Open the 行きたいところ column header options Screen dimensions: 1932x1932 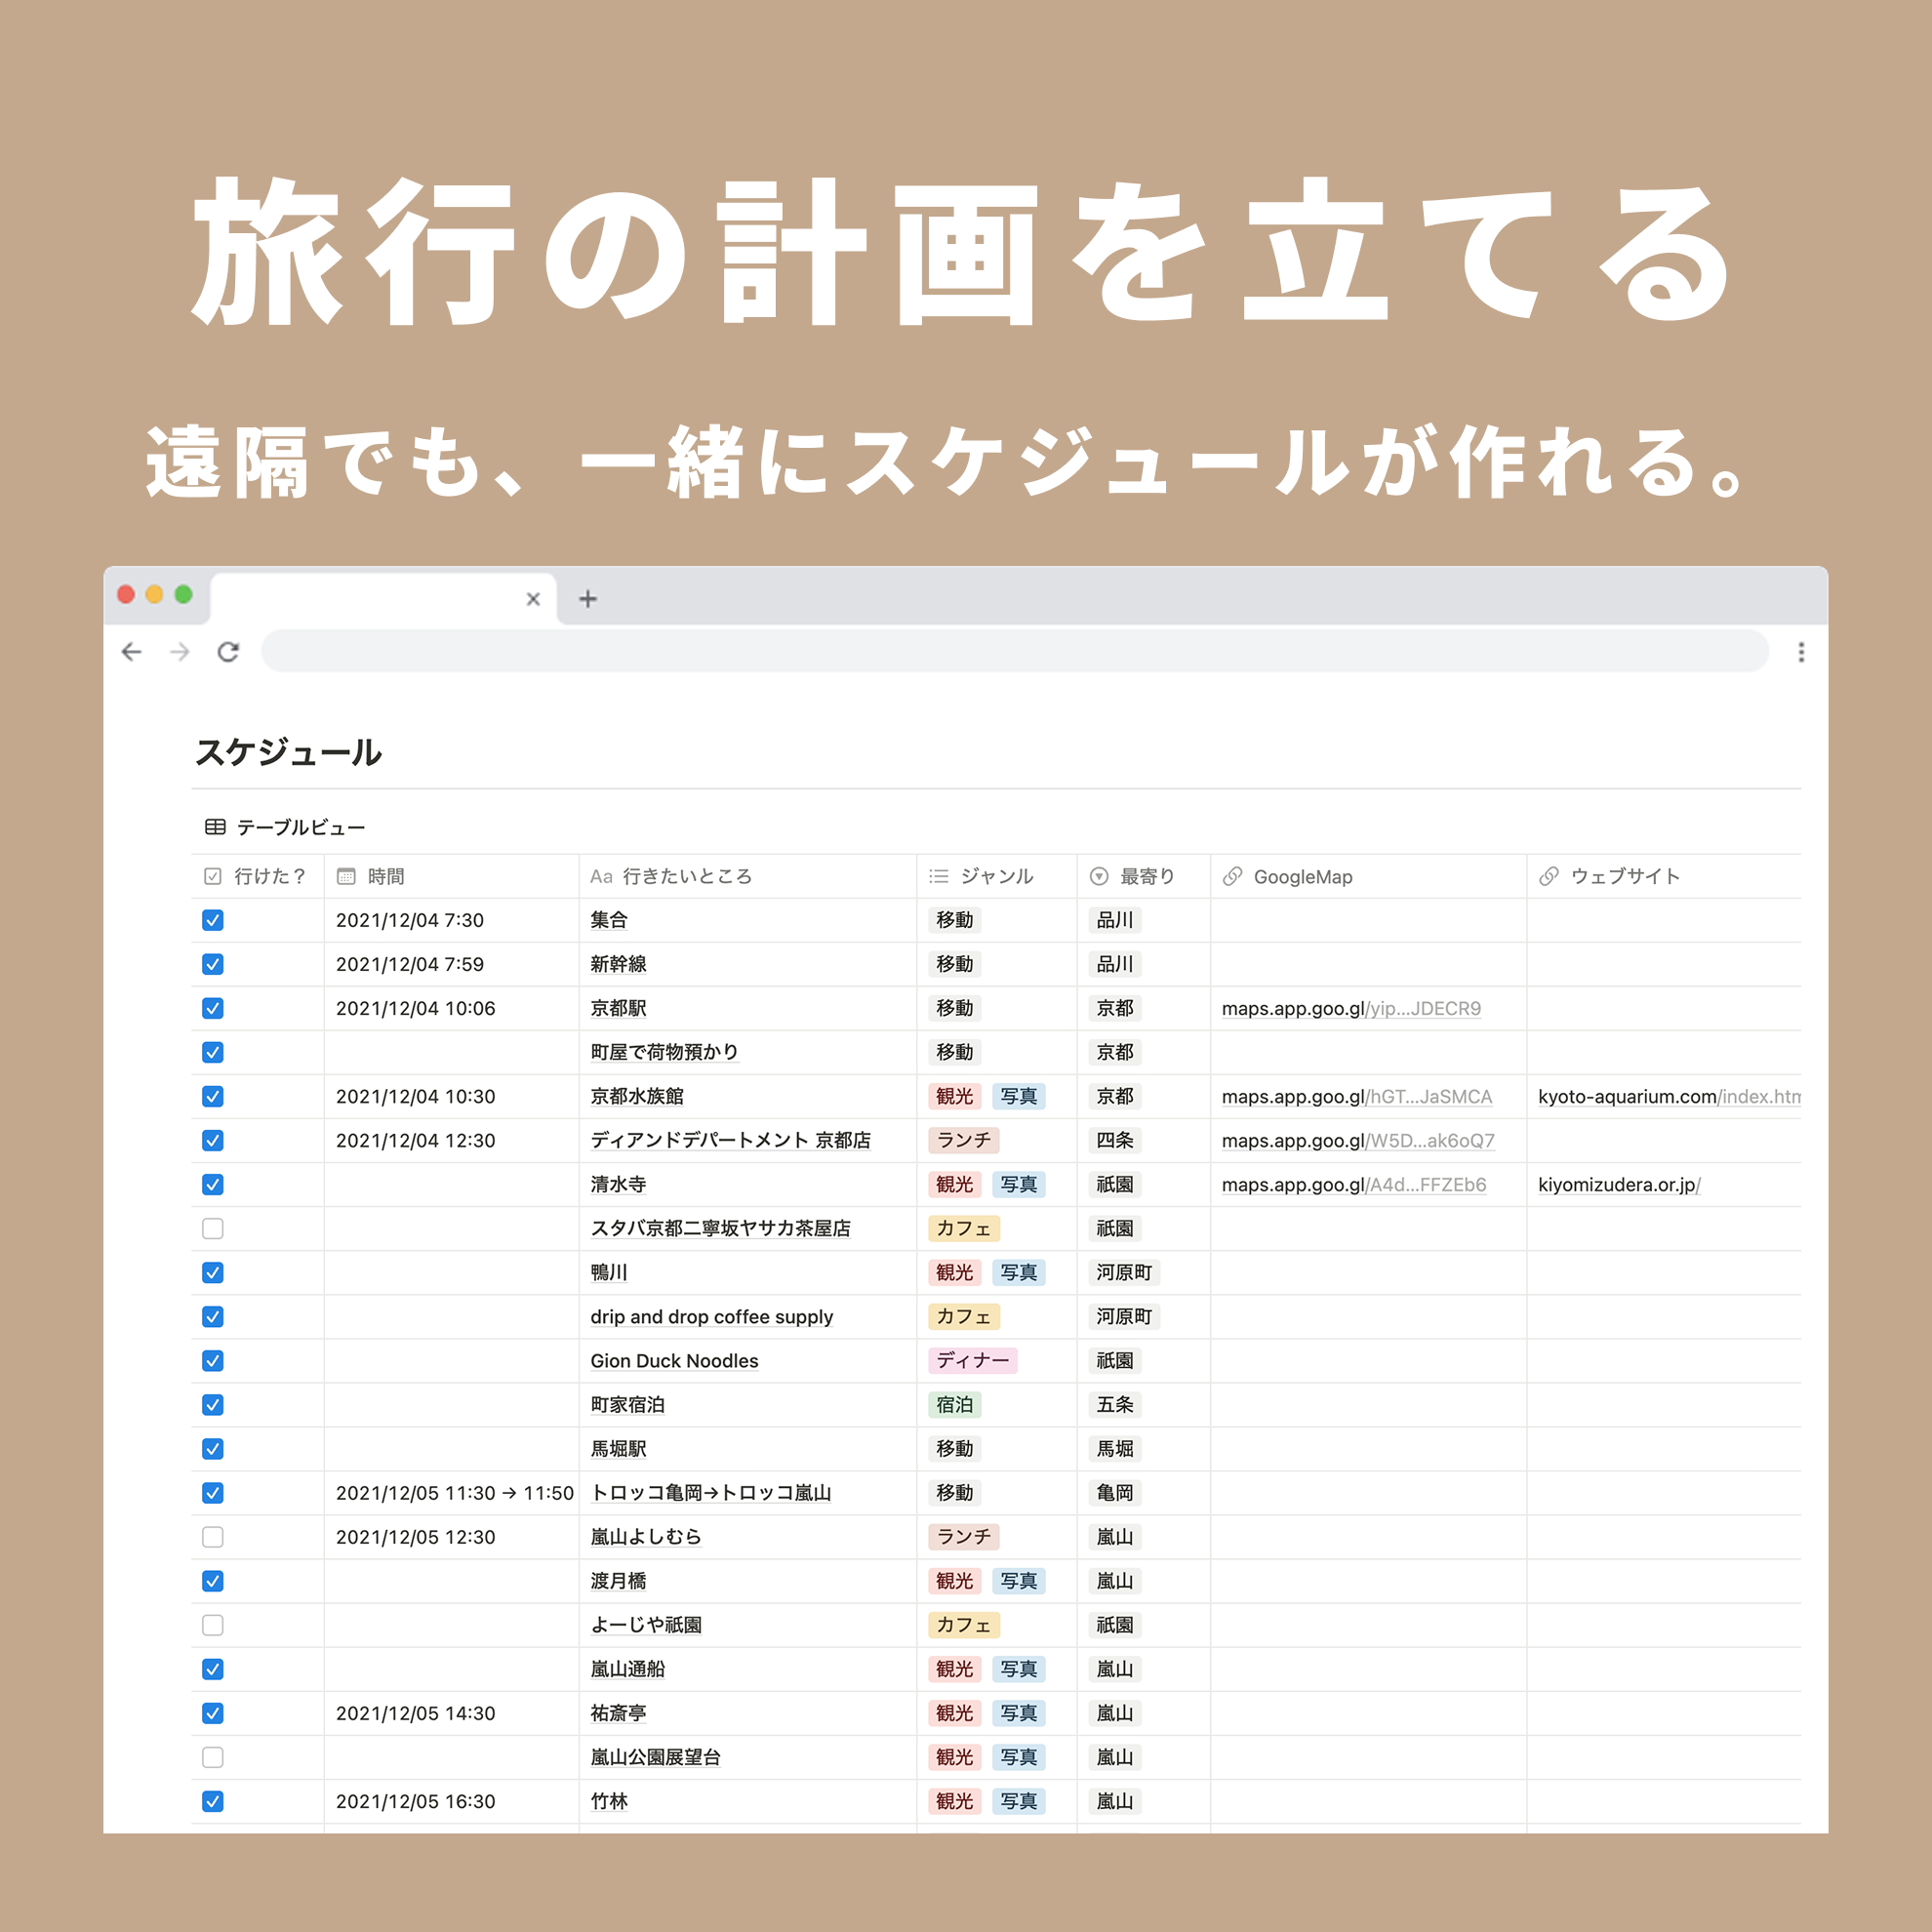coord(686,876)
